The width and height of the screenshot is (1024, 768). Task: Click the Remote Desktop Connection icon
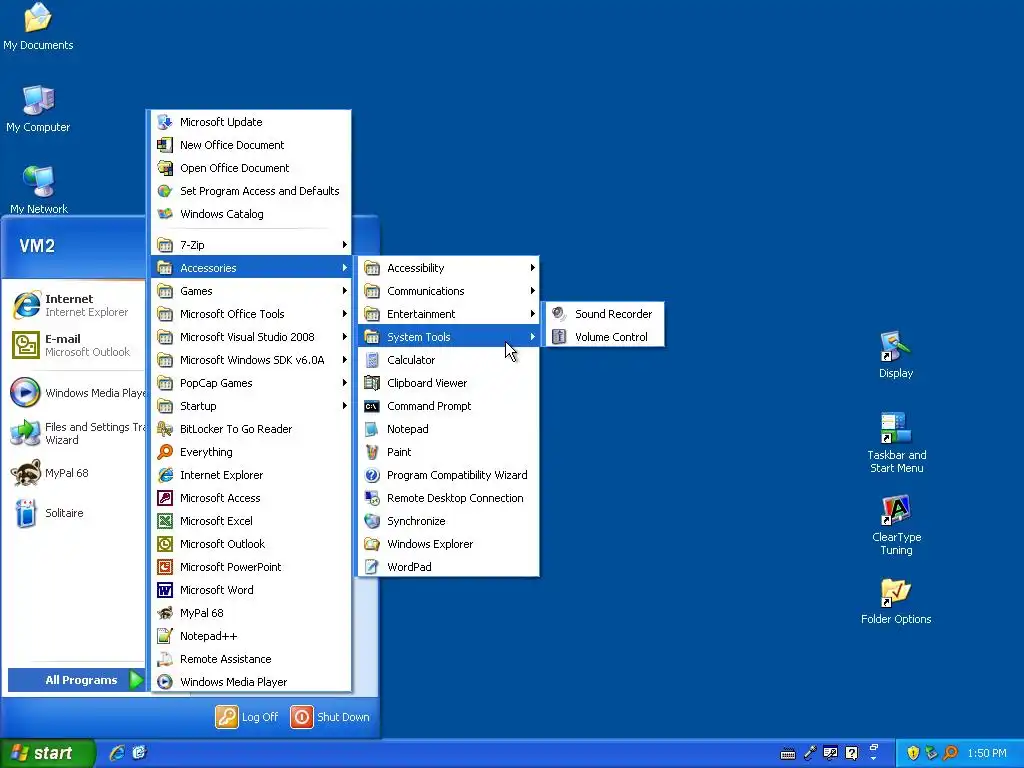coord(372,498)
